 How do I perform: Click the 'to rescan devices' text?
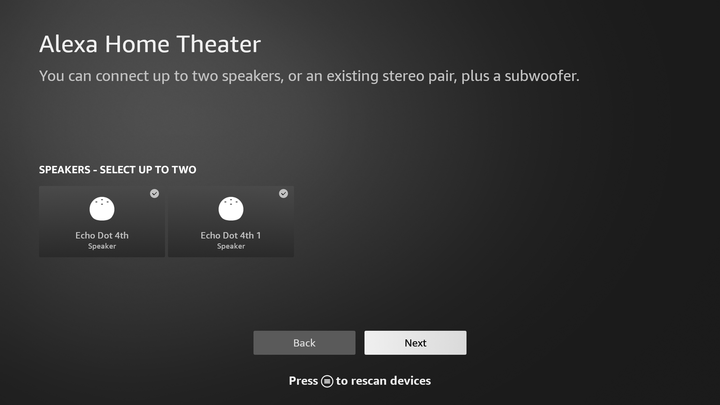tap(383, 381)
